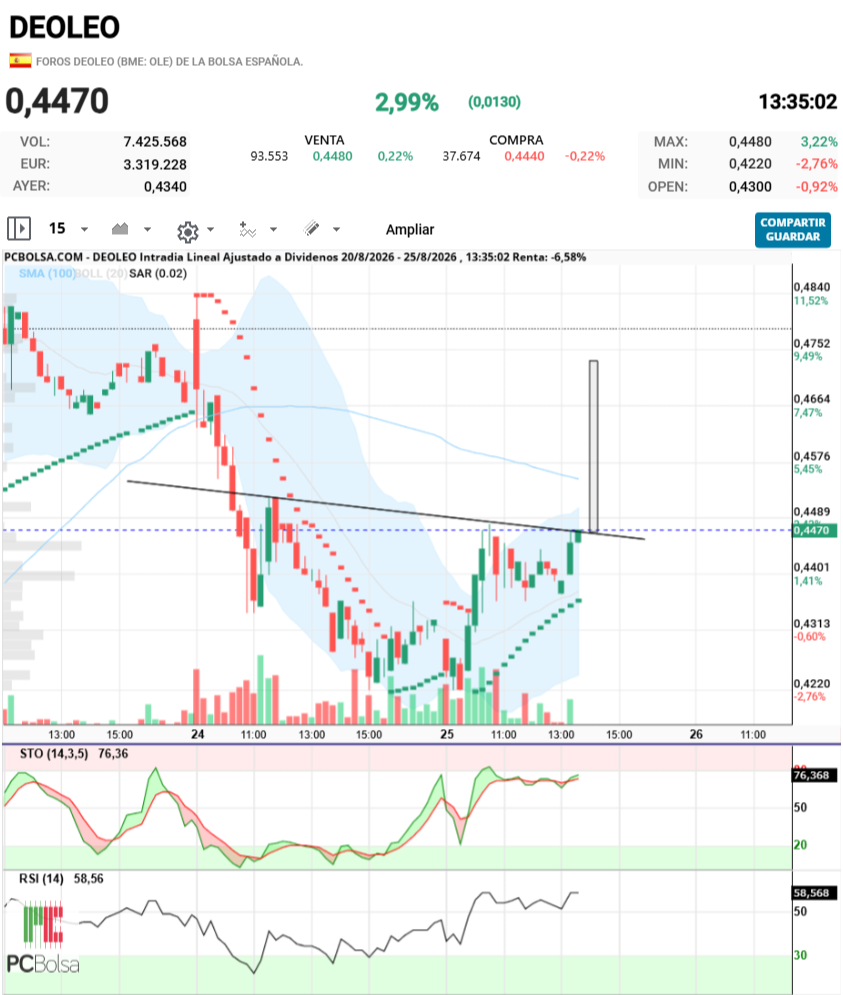Click the EUR value 3.319.228

point(155,164)
